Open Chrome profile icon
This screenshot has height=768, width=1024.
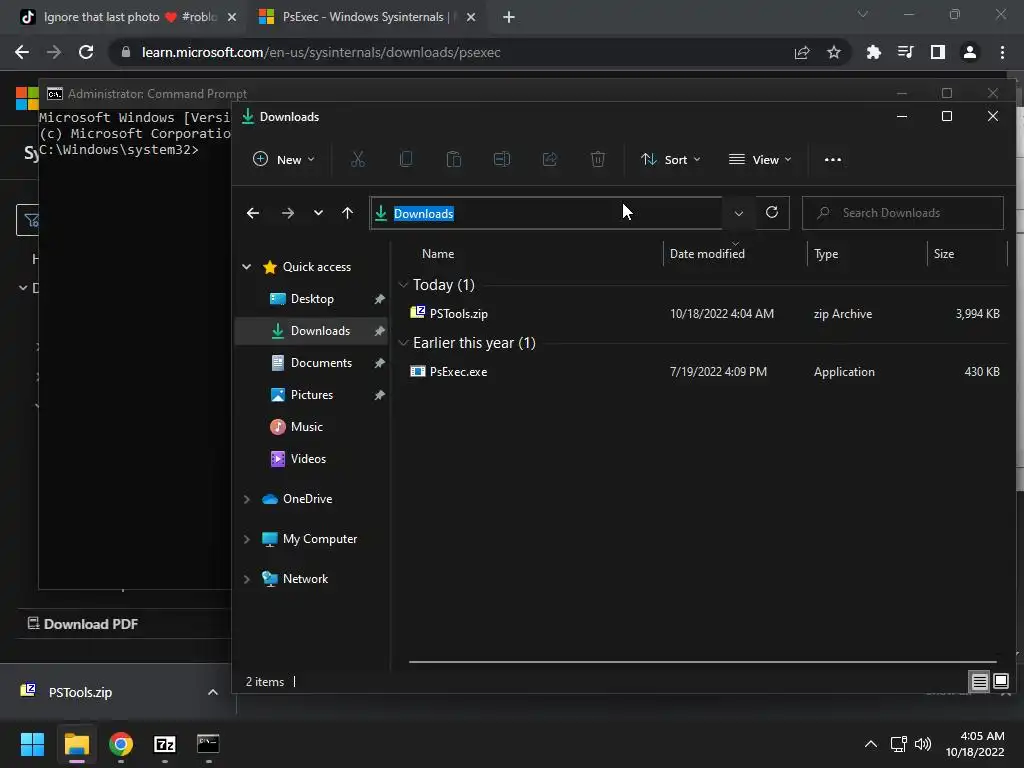[x=970, y=52]
